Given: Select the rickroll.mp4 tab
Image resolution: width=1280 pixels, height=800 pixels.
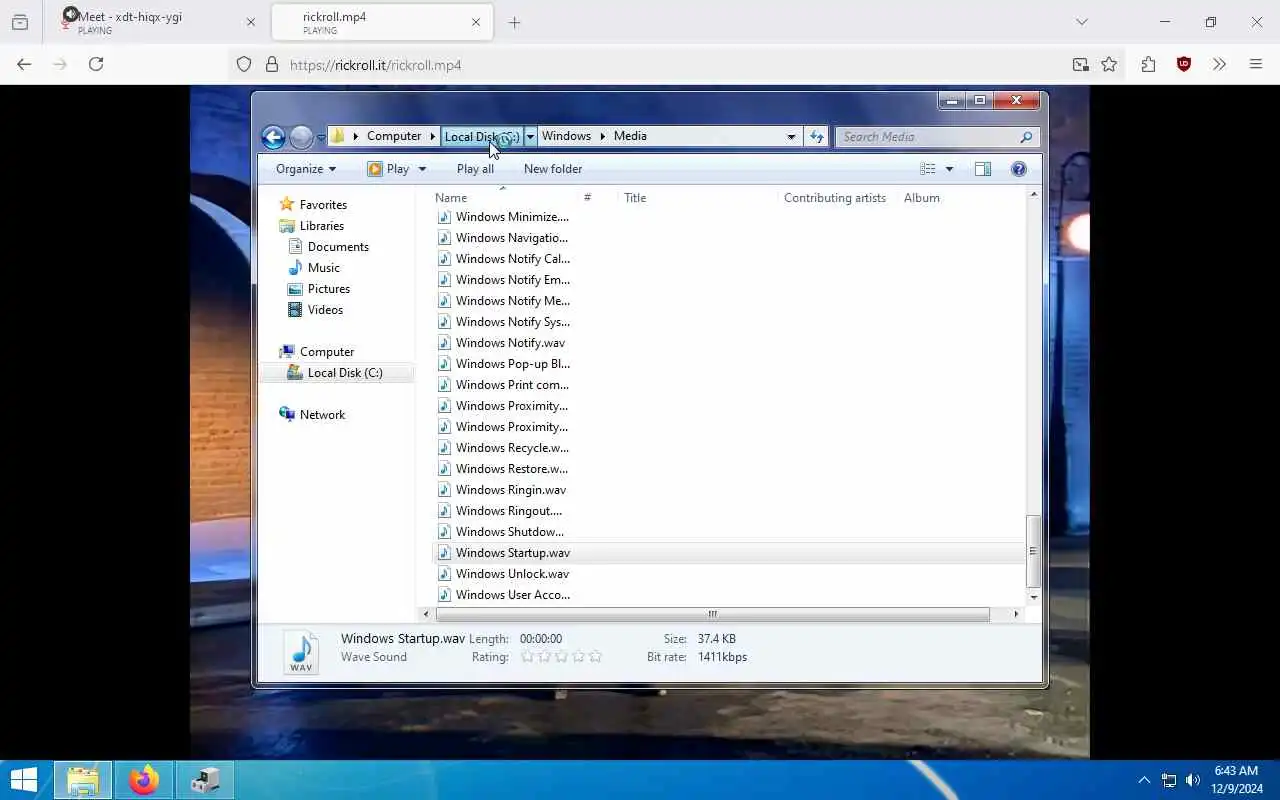Looking at the screenshot, I should tap(382, 22).
